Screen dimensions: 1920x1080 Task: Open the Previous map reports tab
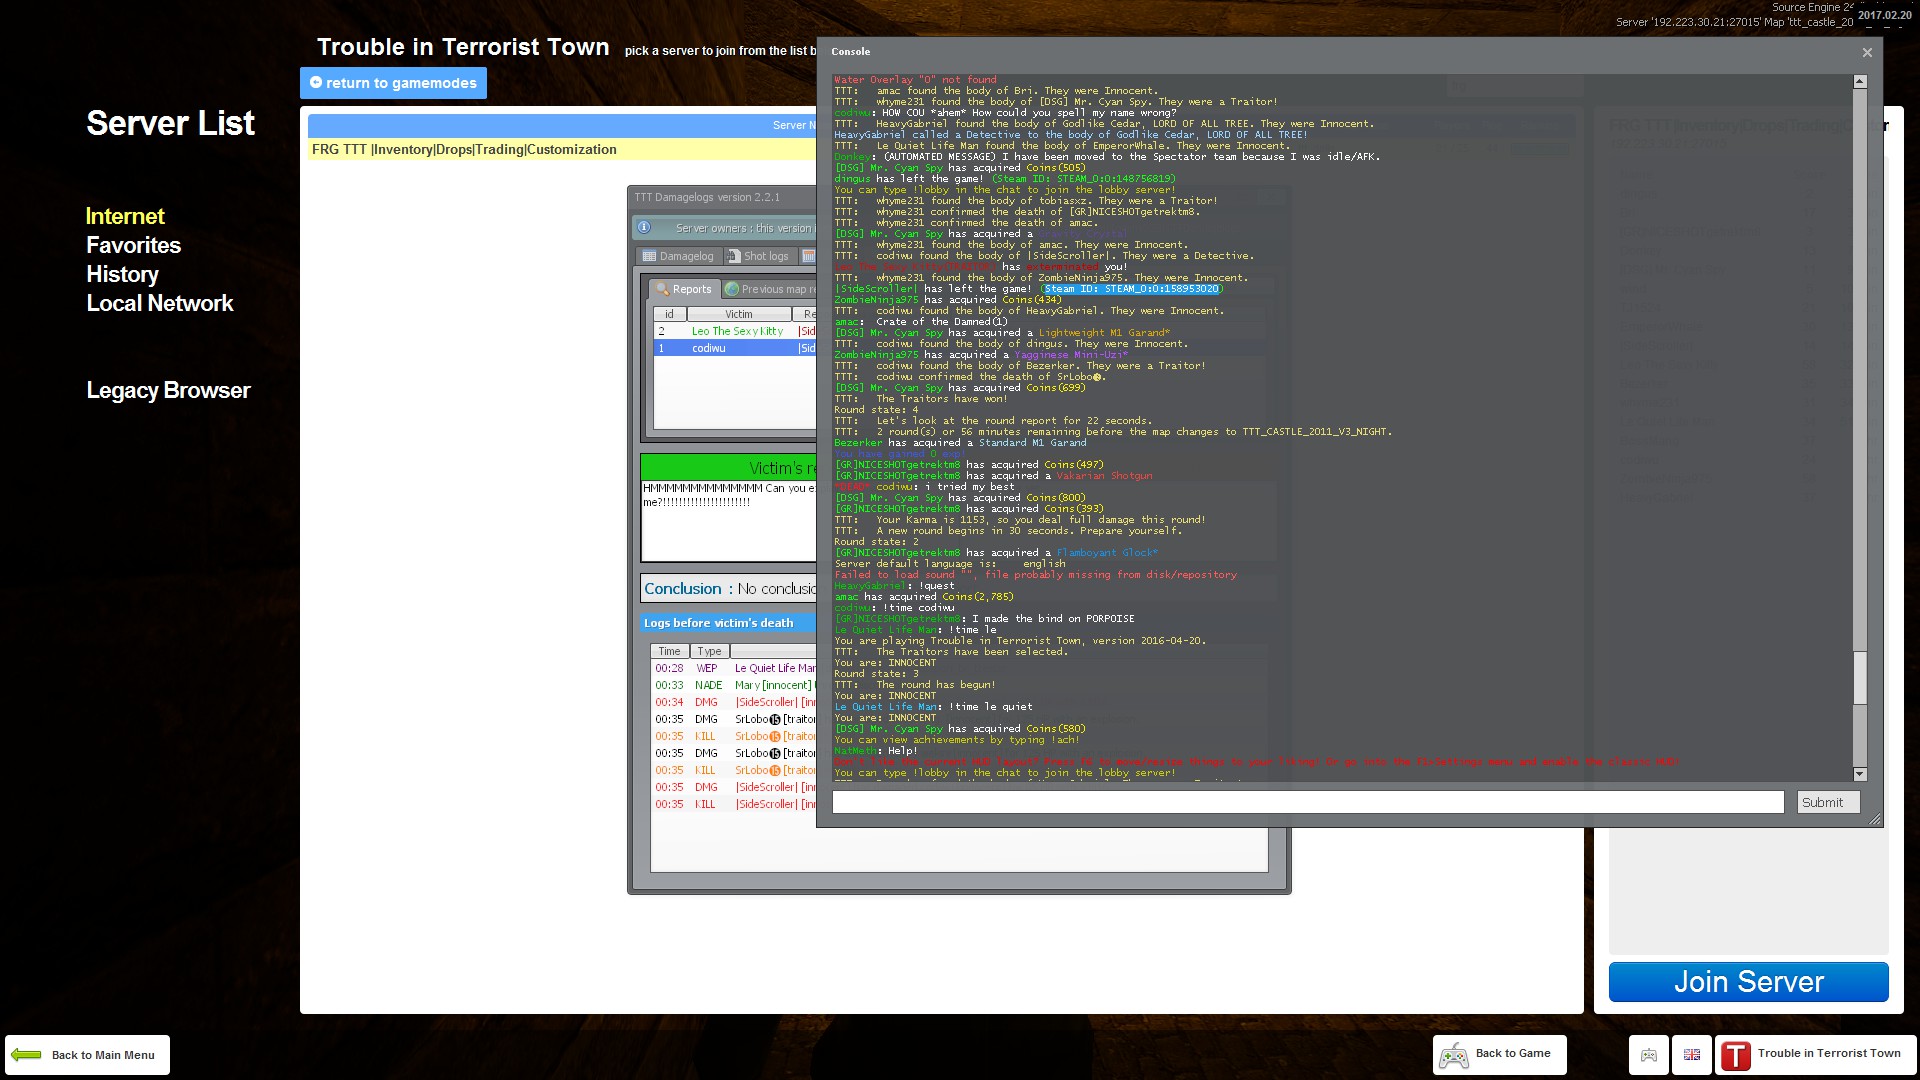pos(770,289)
